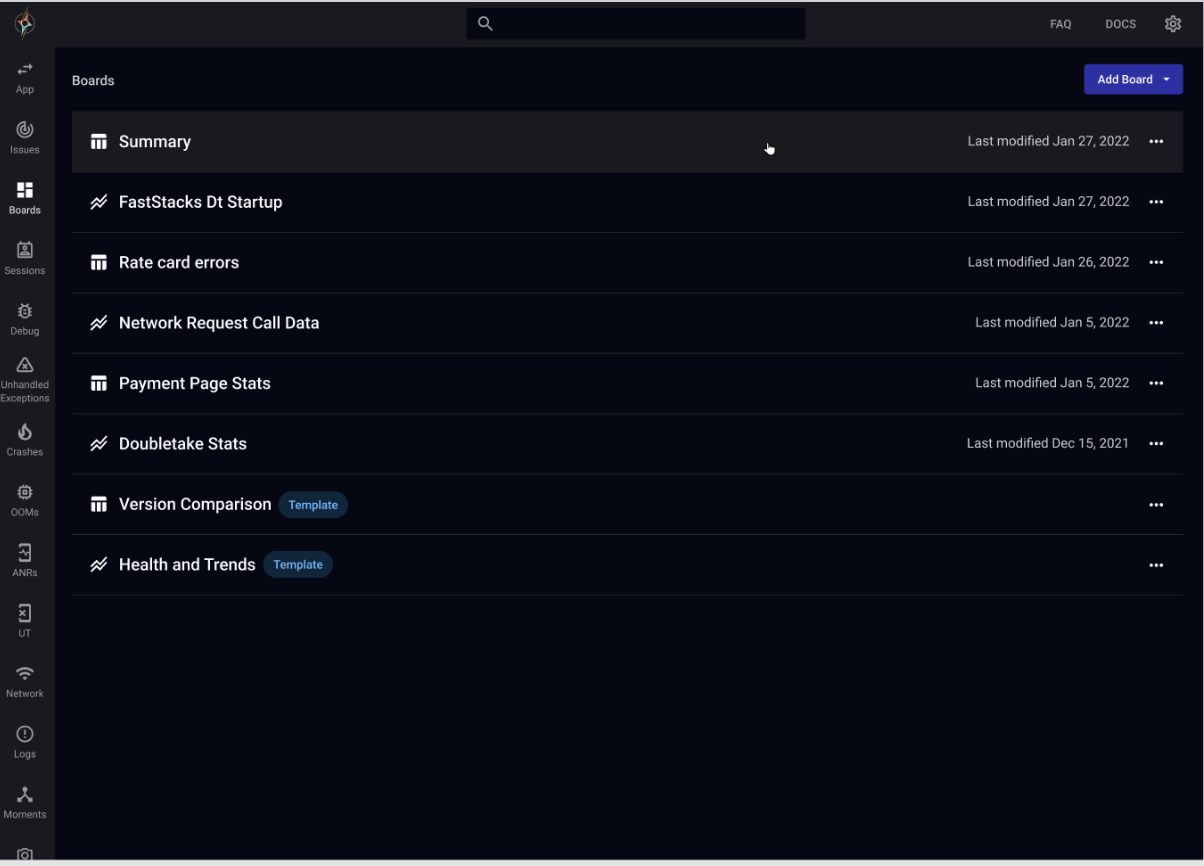The image size is (1204, 866).
Task: Click the table icon beside Summary
Action: 98,142
